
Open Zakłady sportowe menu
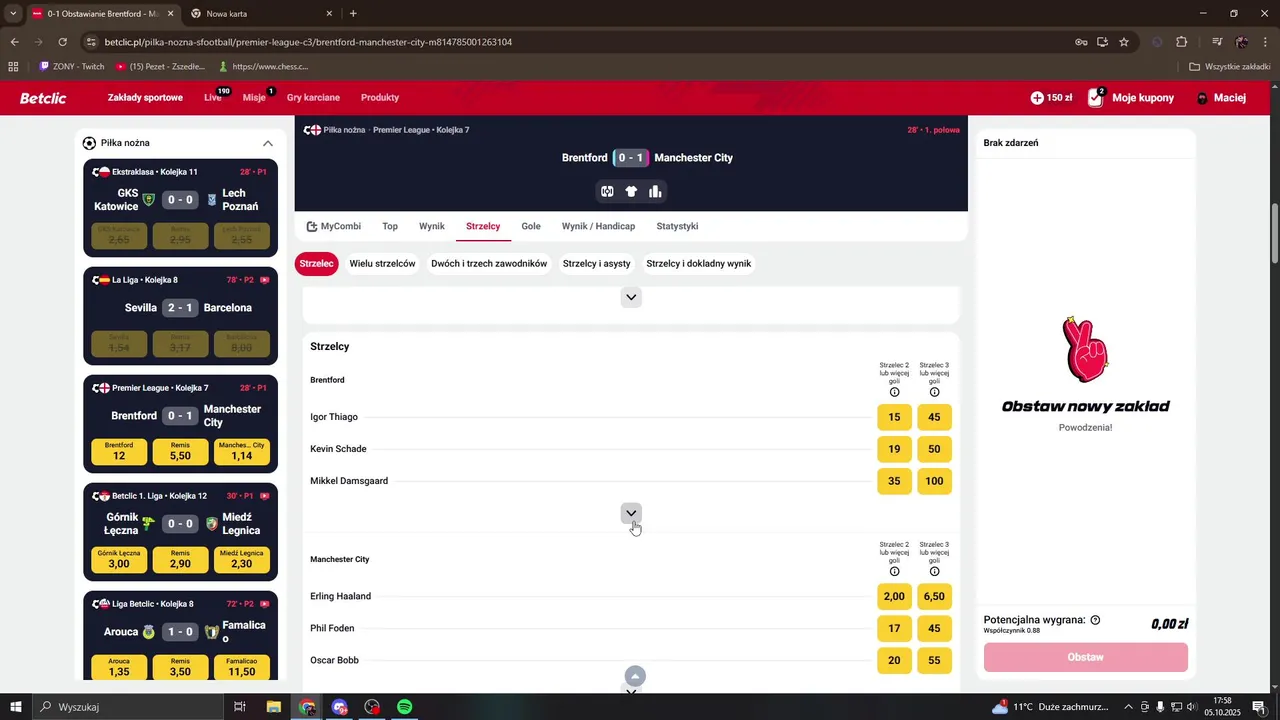(x=145, y=98)
